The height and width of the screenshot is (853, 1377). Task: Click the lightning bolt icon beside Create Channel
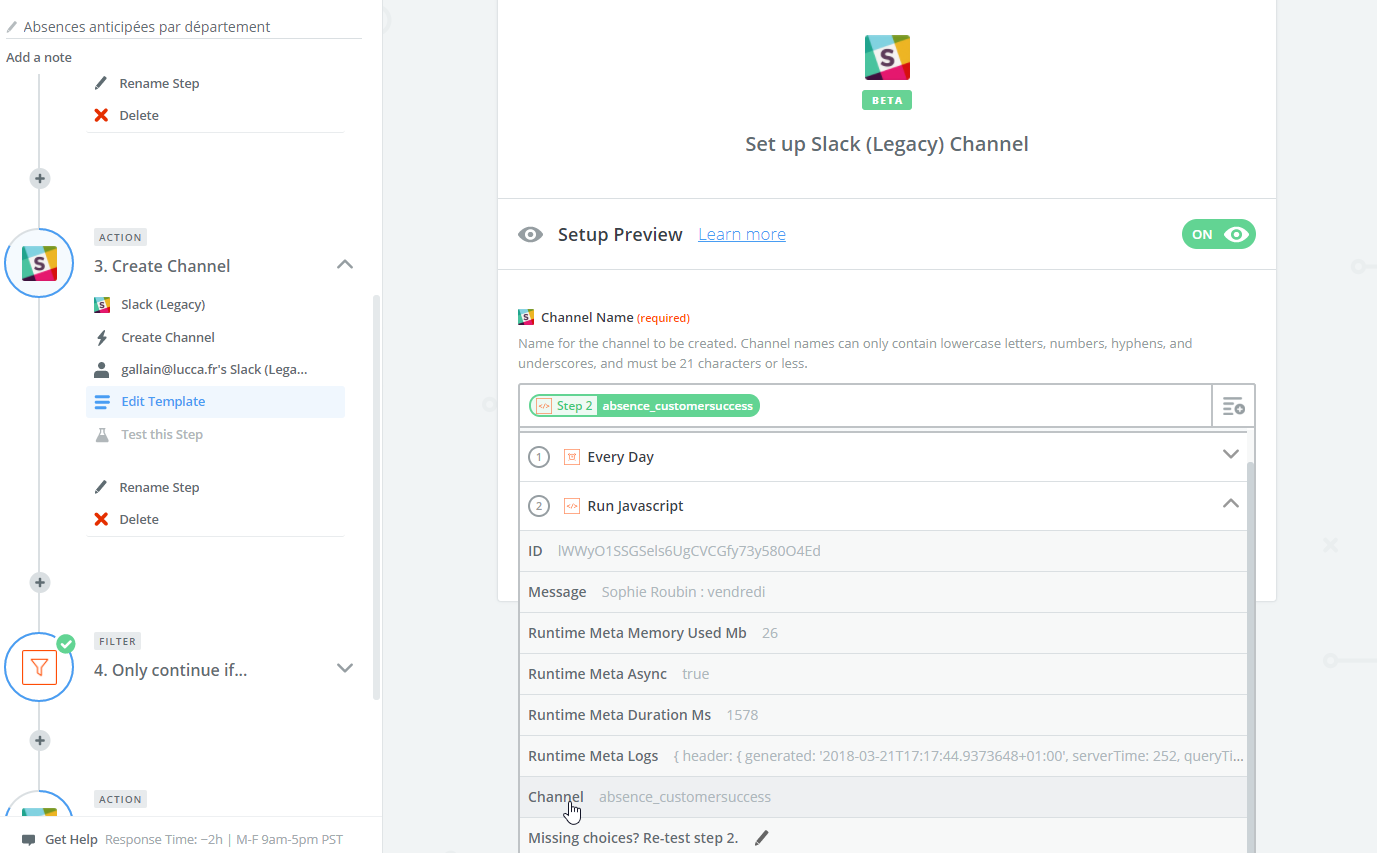[x=102, y=338]
